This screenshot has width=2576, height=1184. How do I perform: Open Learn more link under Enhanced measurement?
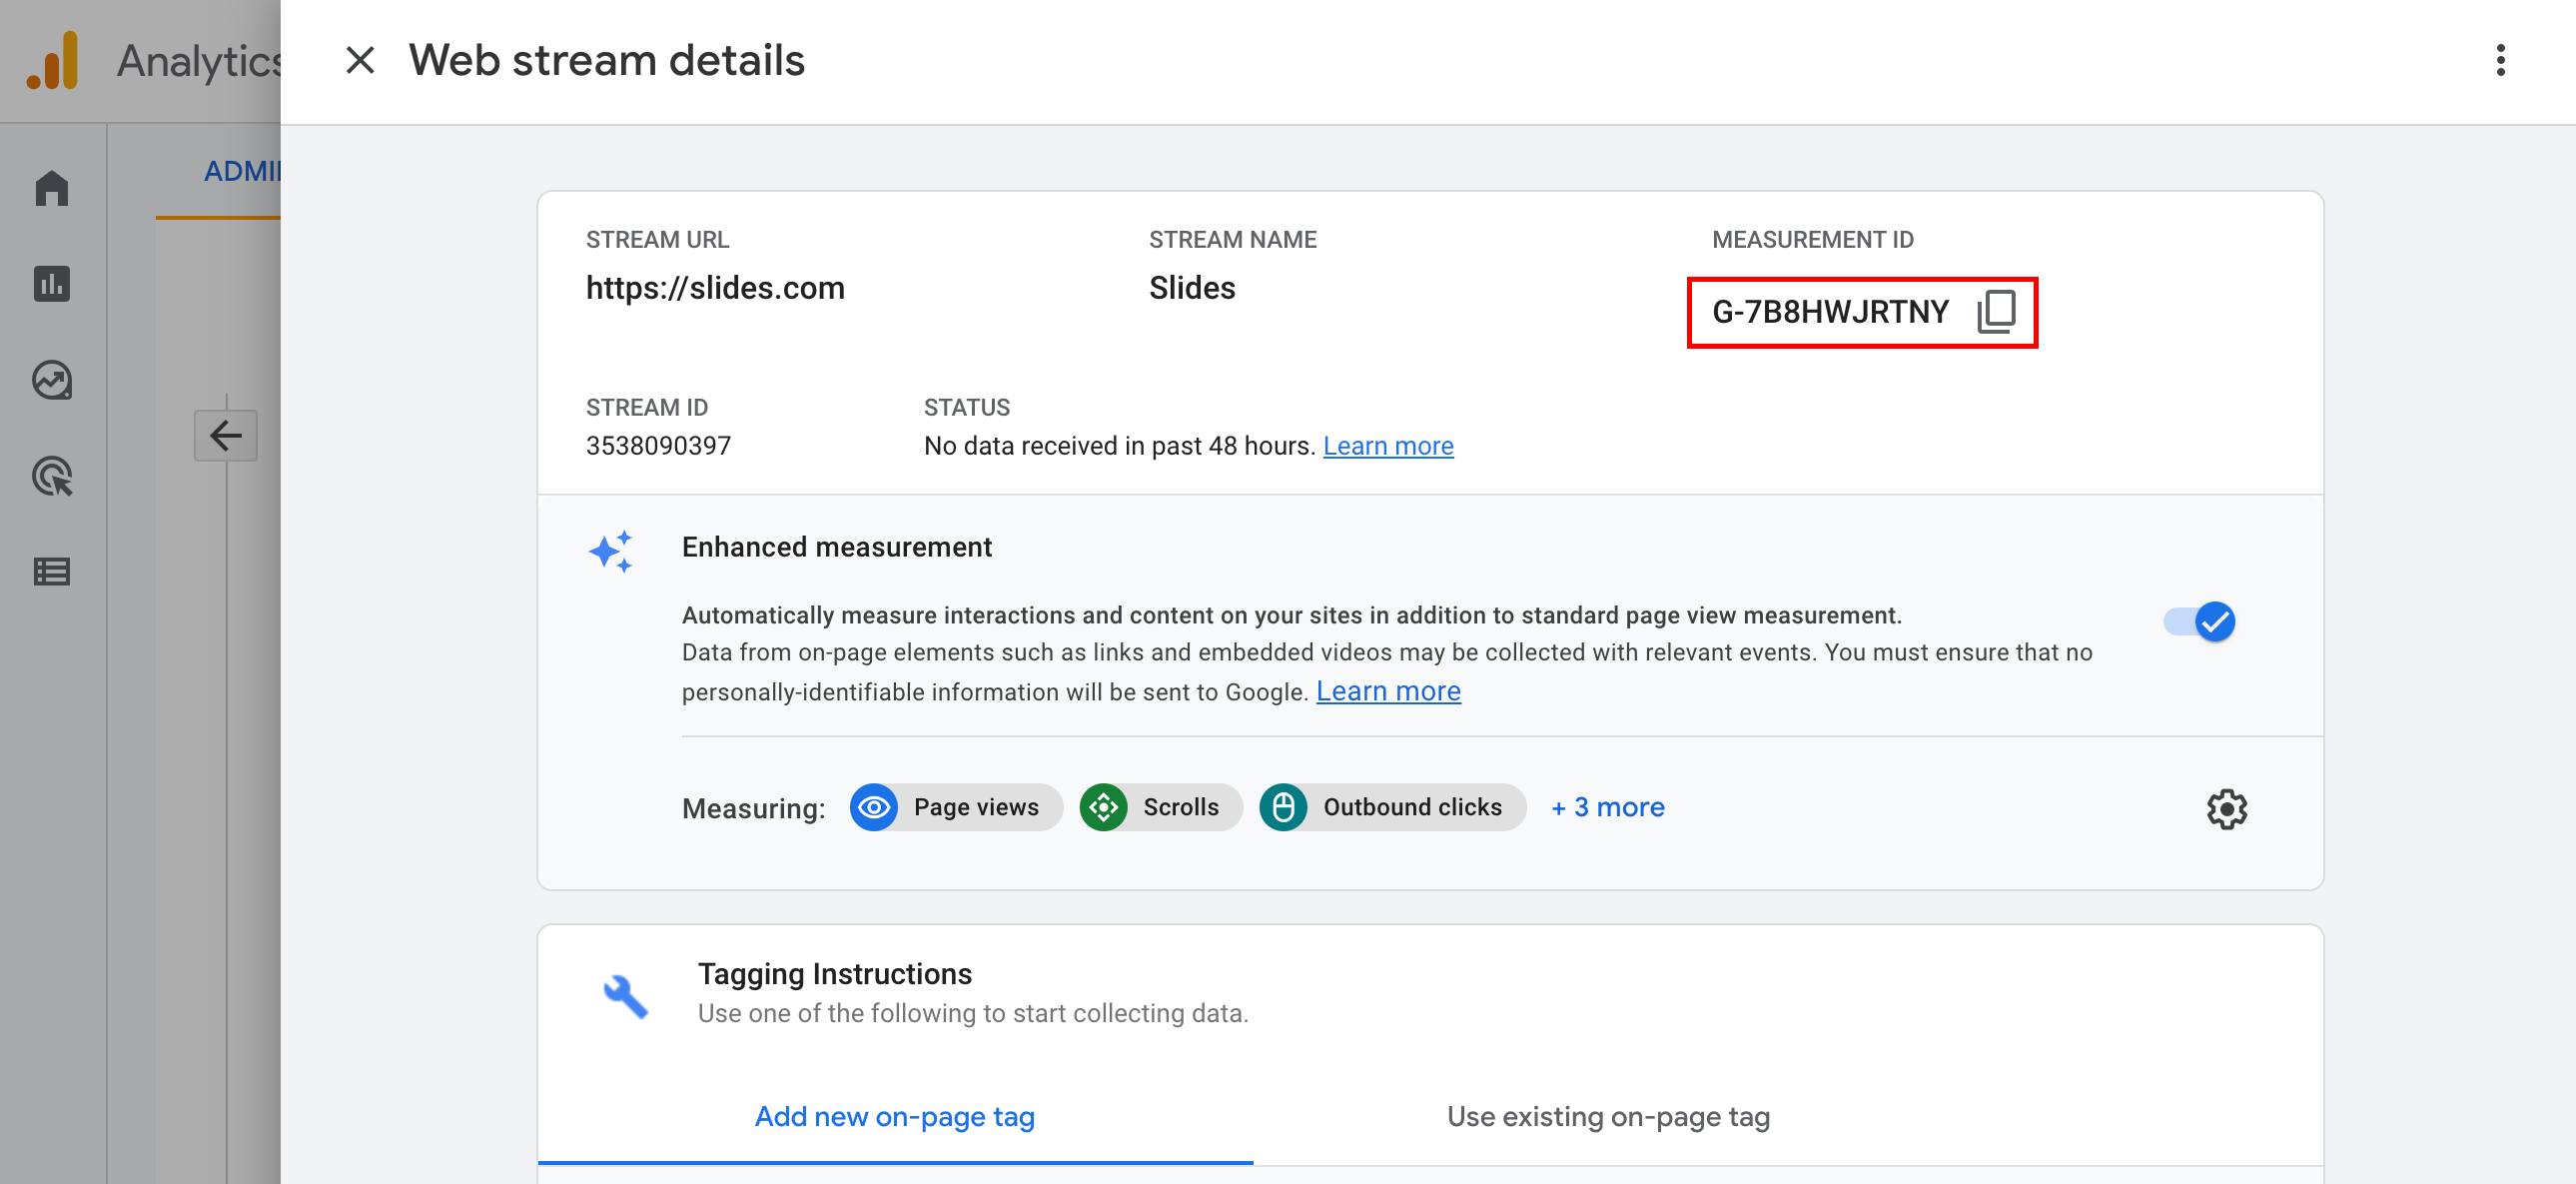(1388, 691)
